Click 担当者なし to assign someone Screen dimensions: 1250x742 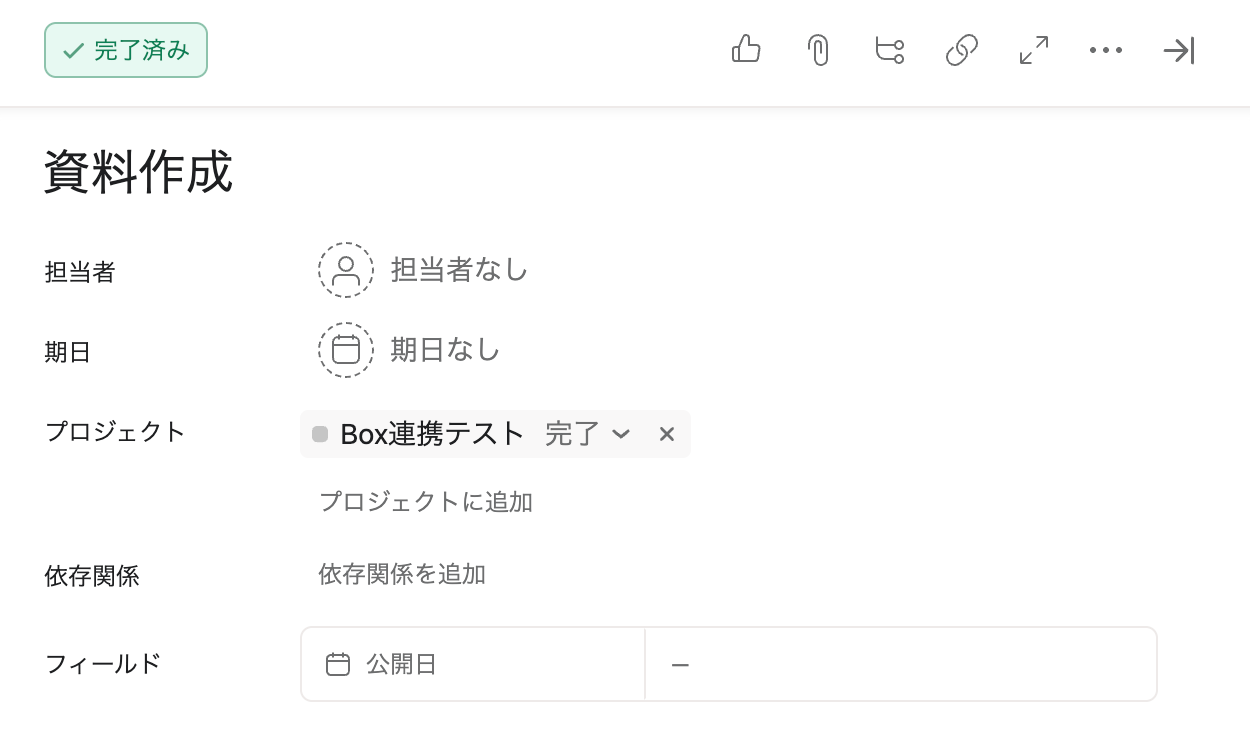[459, 270]
